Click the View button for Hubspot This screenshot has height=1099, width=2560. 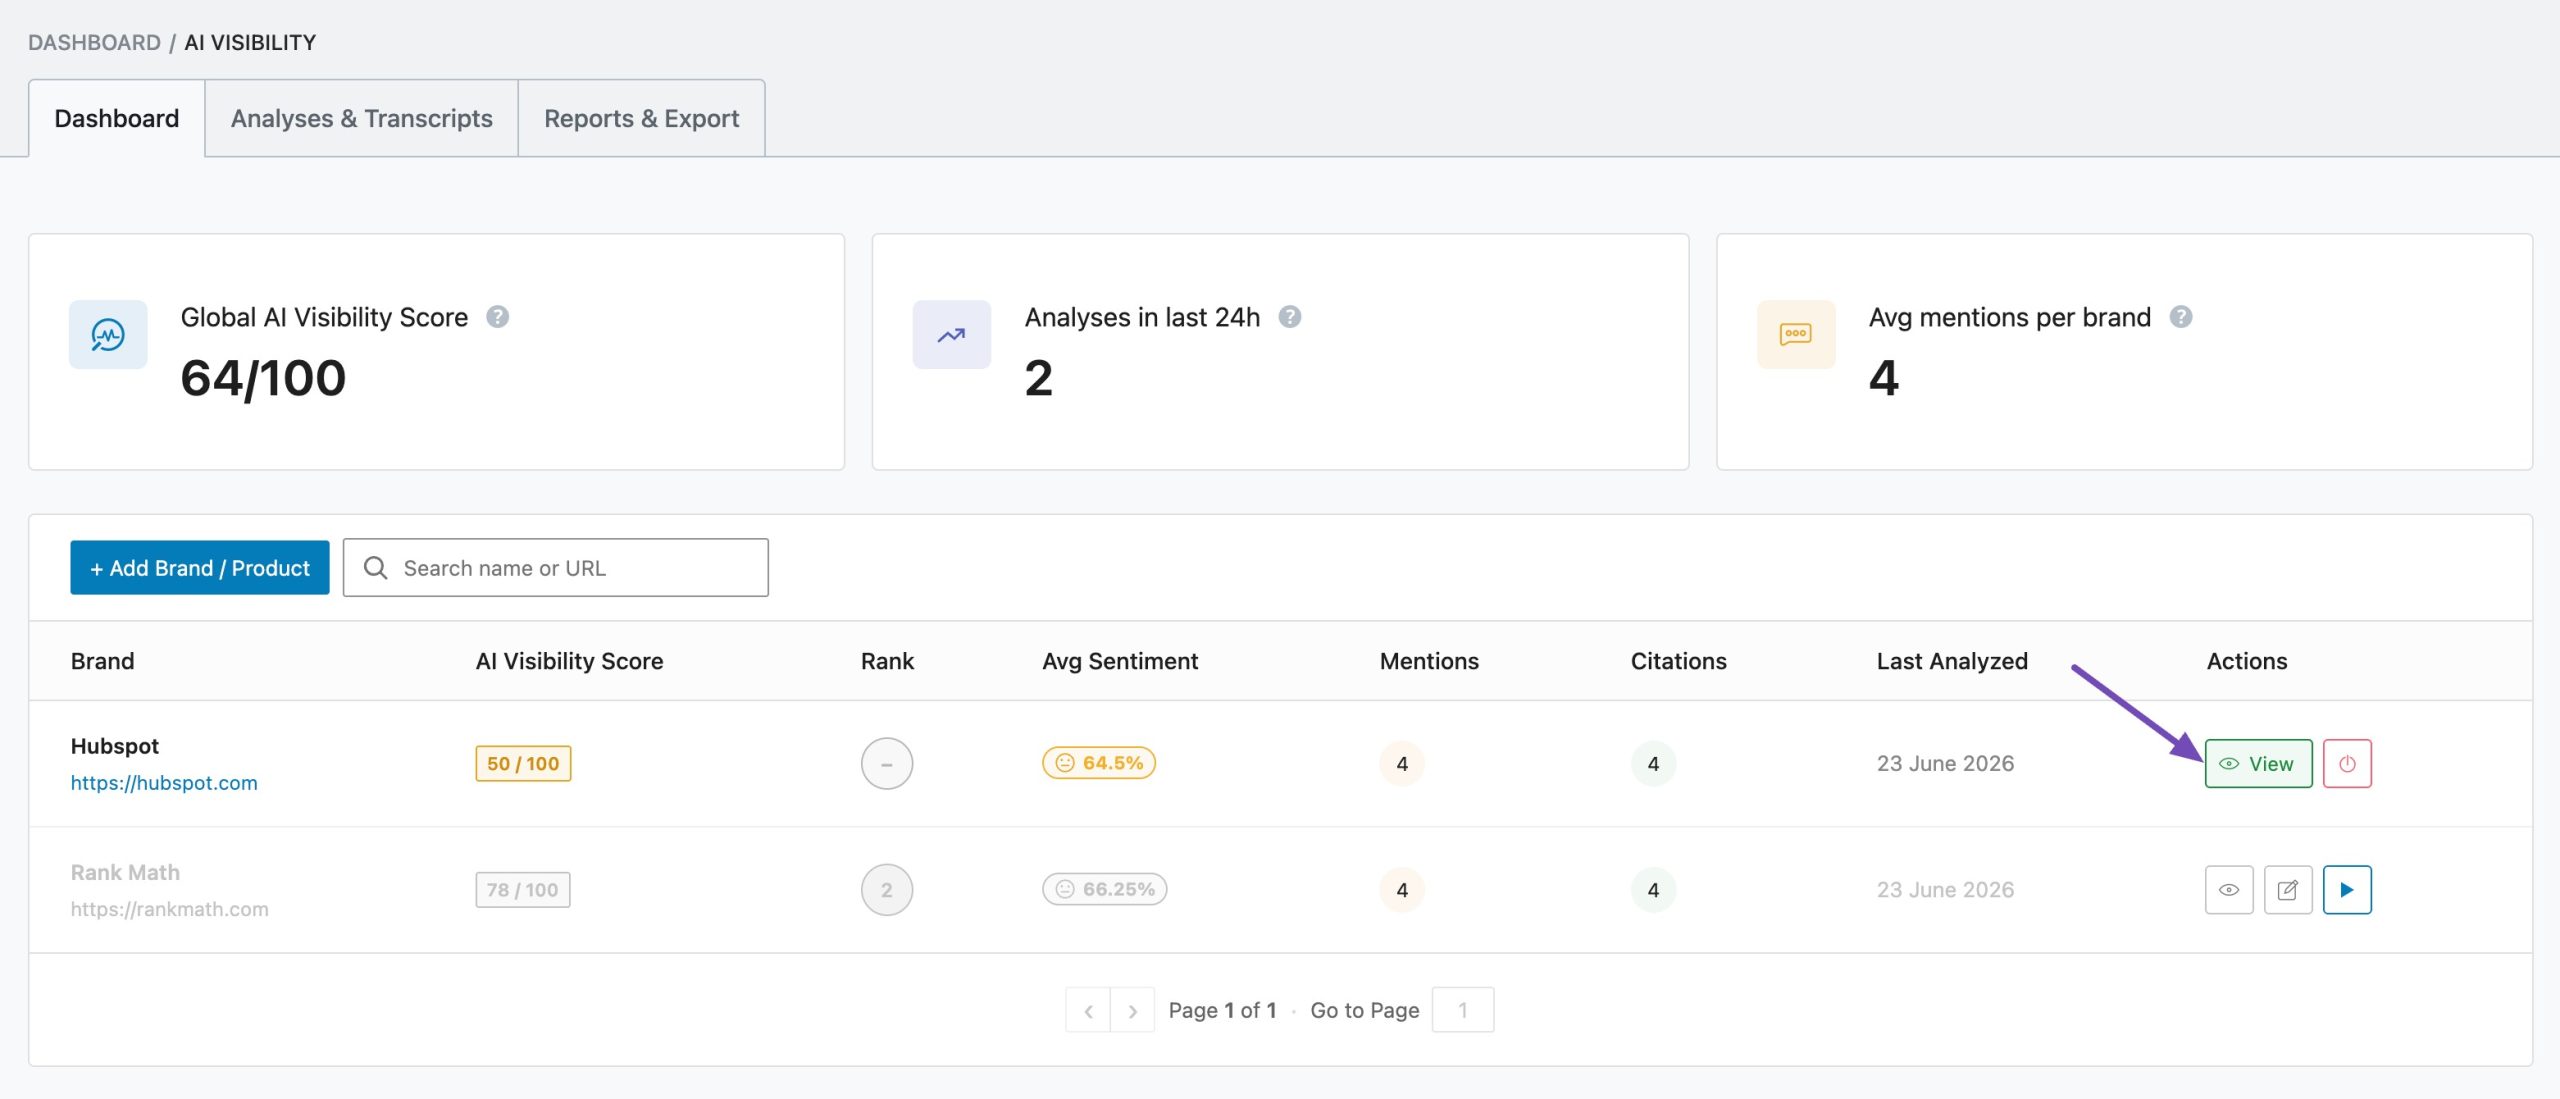tap(2258, 764)
